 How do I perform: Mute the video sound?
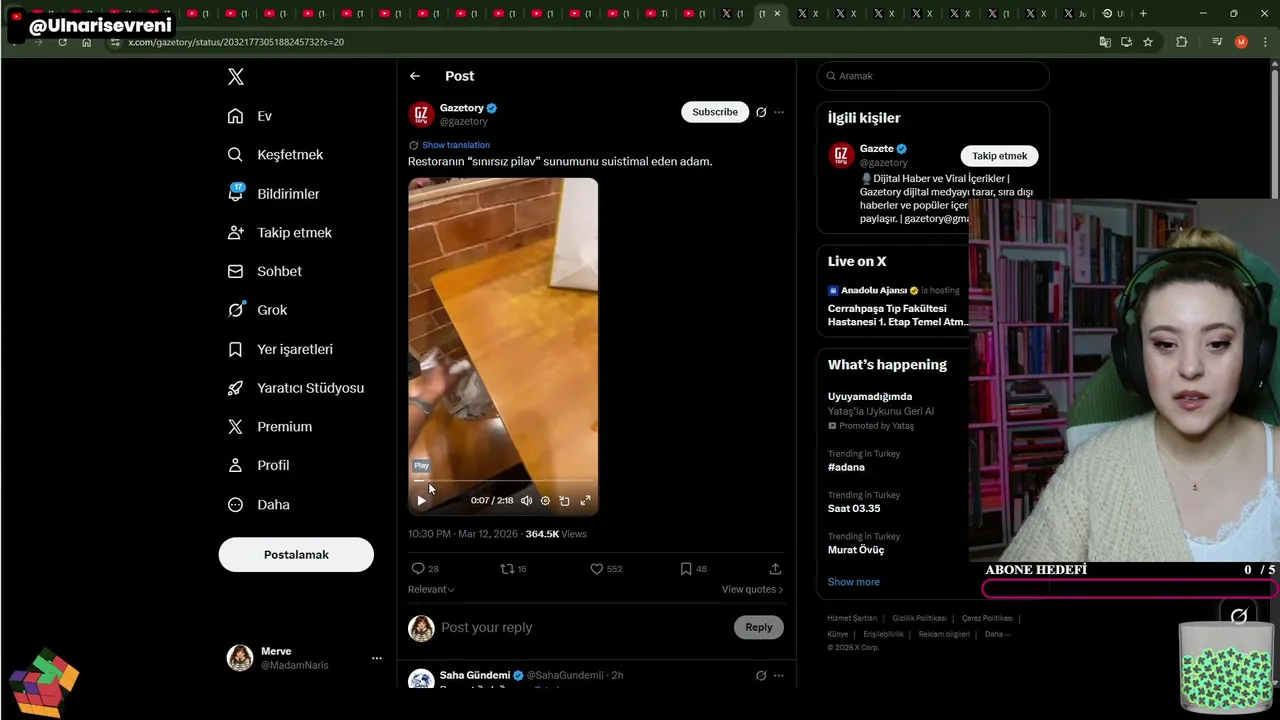click(527, 500)
